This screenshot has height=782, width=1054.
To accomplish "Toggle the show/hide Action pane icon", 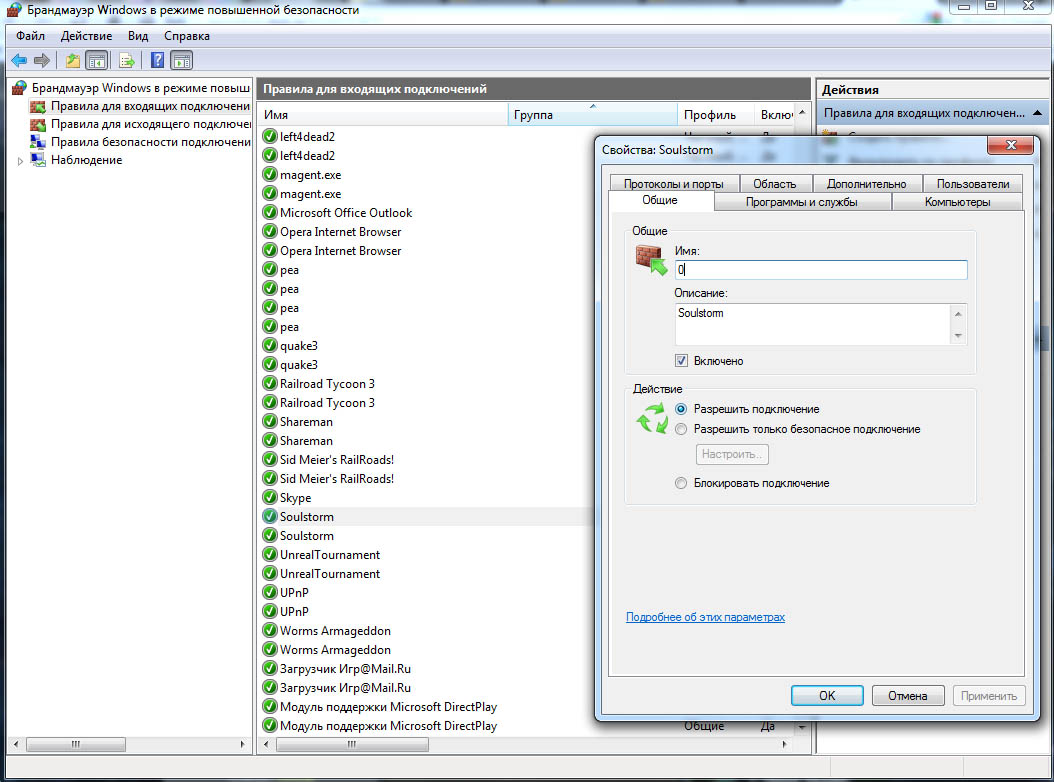I will pos(181,61).
